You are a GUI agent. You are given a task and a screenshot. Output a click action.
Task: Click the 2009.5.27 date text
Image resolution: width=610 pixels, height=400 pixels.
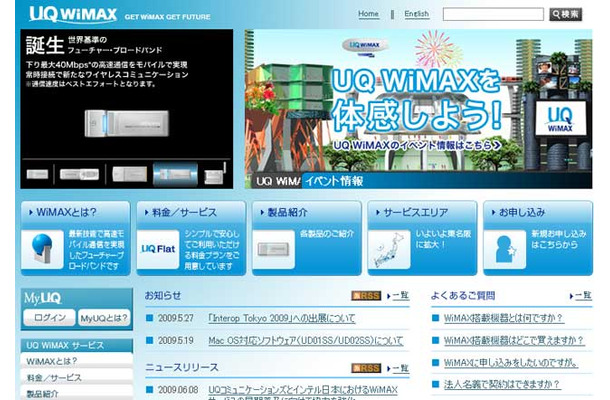(175, 318)
